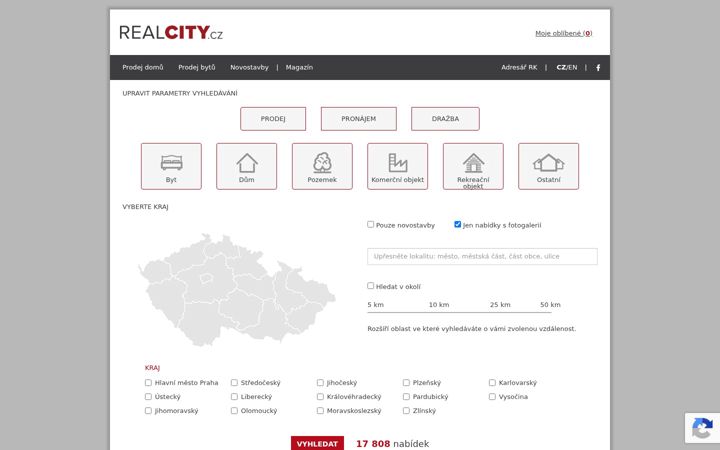Set distance slider to 50 km
The height and width of the screenshot is (450, 720).
(550, 305)
